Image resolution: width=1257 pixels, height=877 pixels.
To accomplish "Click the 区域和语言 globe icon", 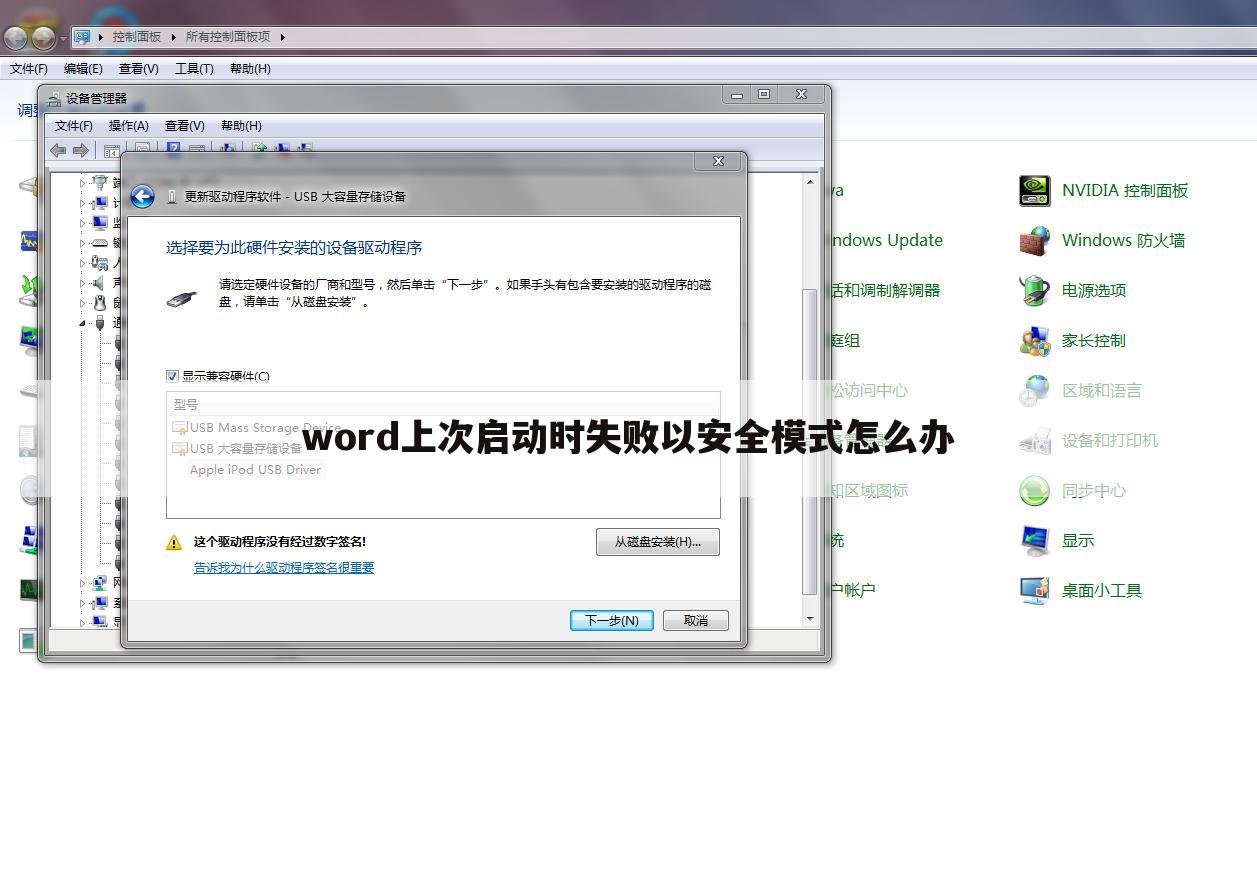I will pyautogui.click(x=1034, y=390).
